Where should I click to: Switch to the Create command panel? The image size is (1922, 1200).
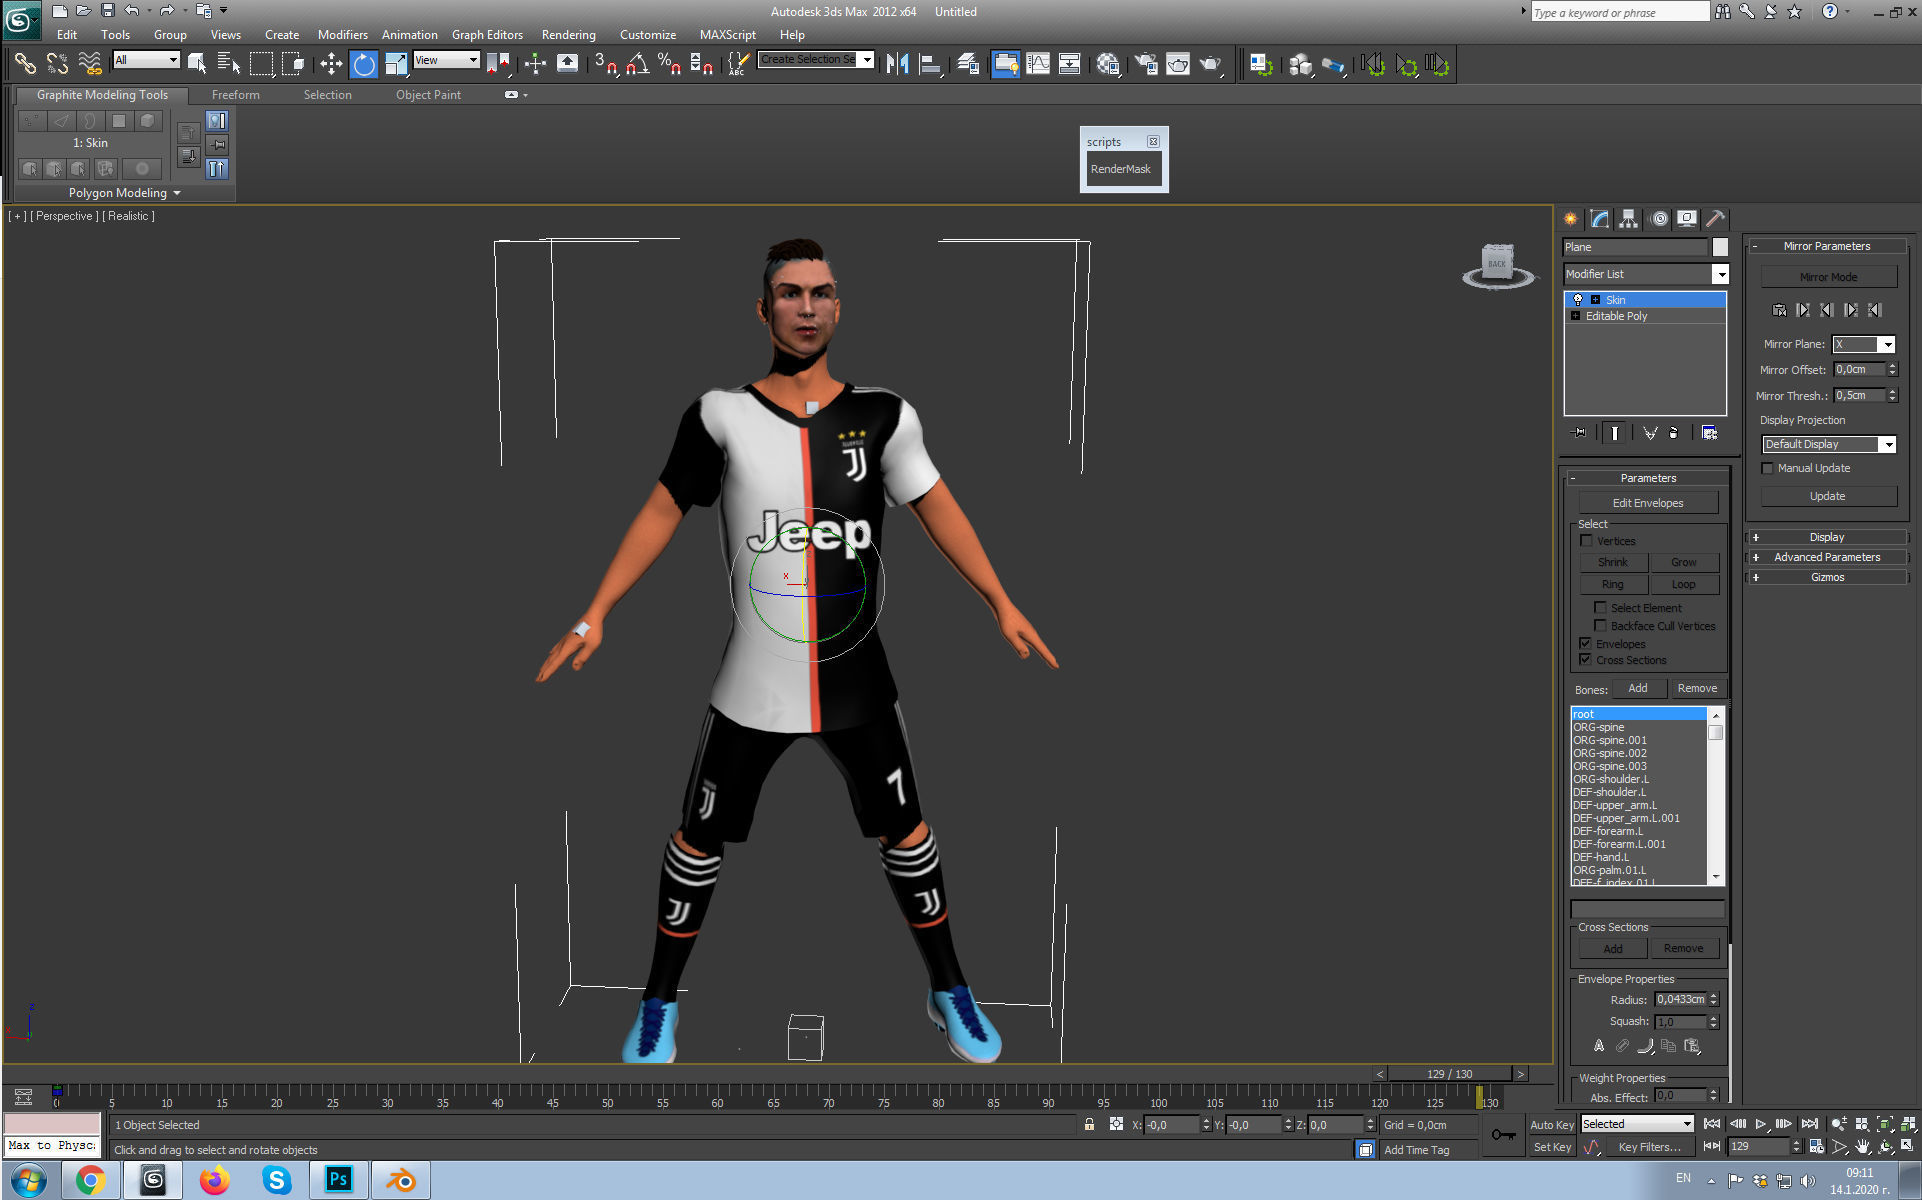(1571, 219)
